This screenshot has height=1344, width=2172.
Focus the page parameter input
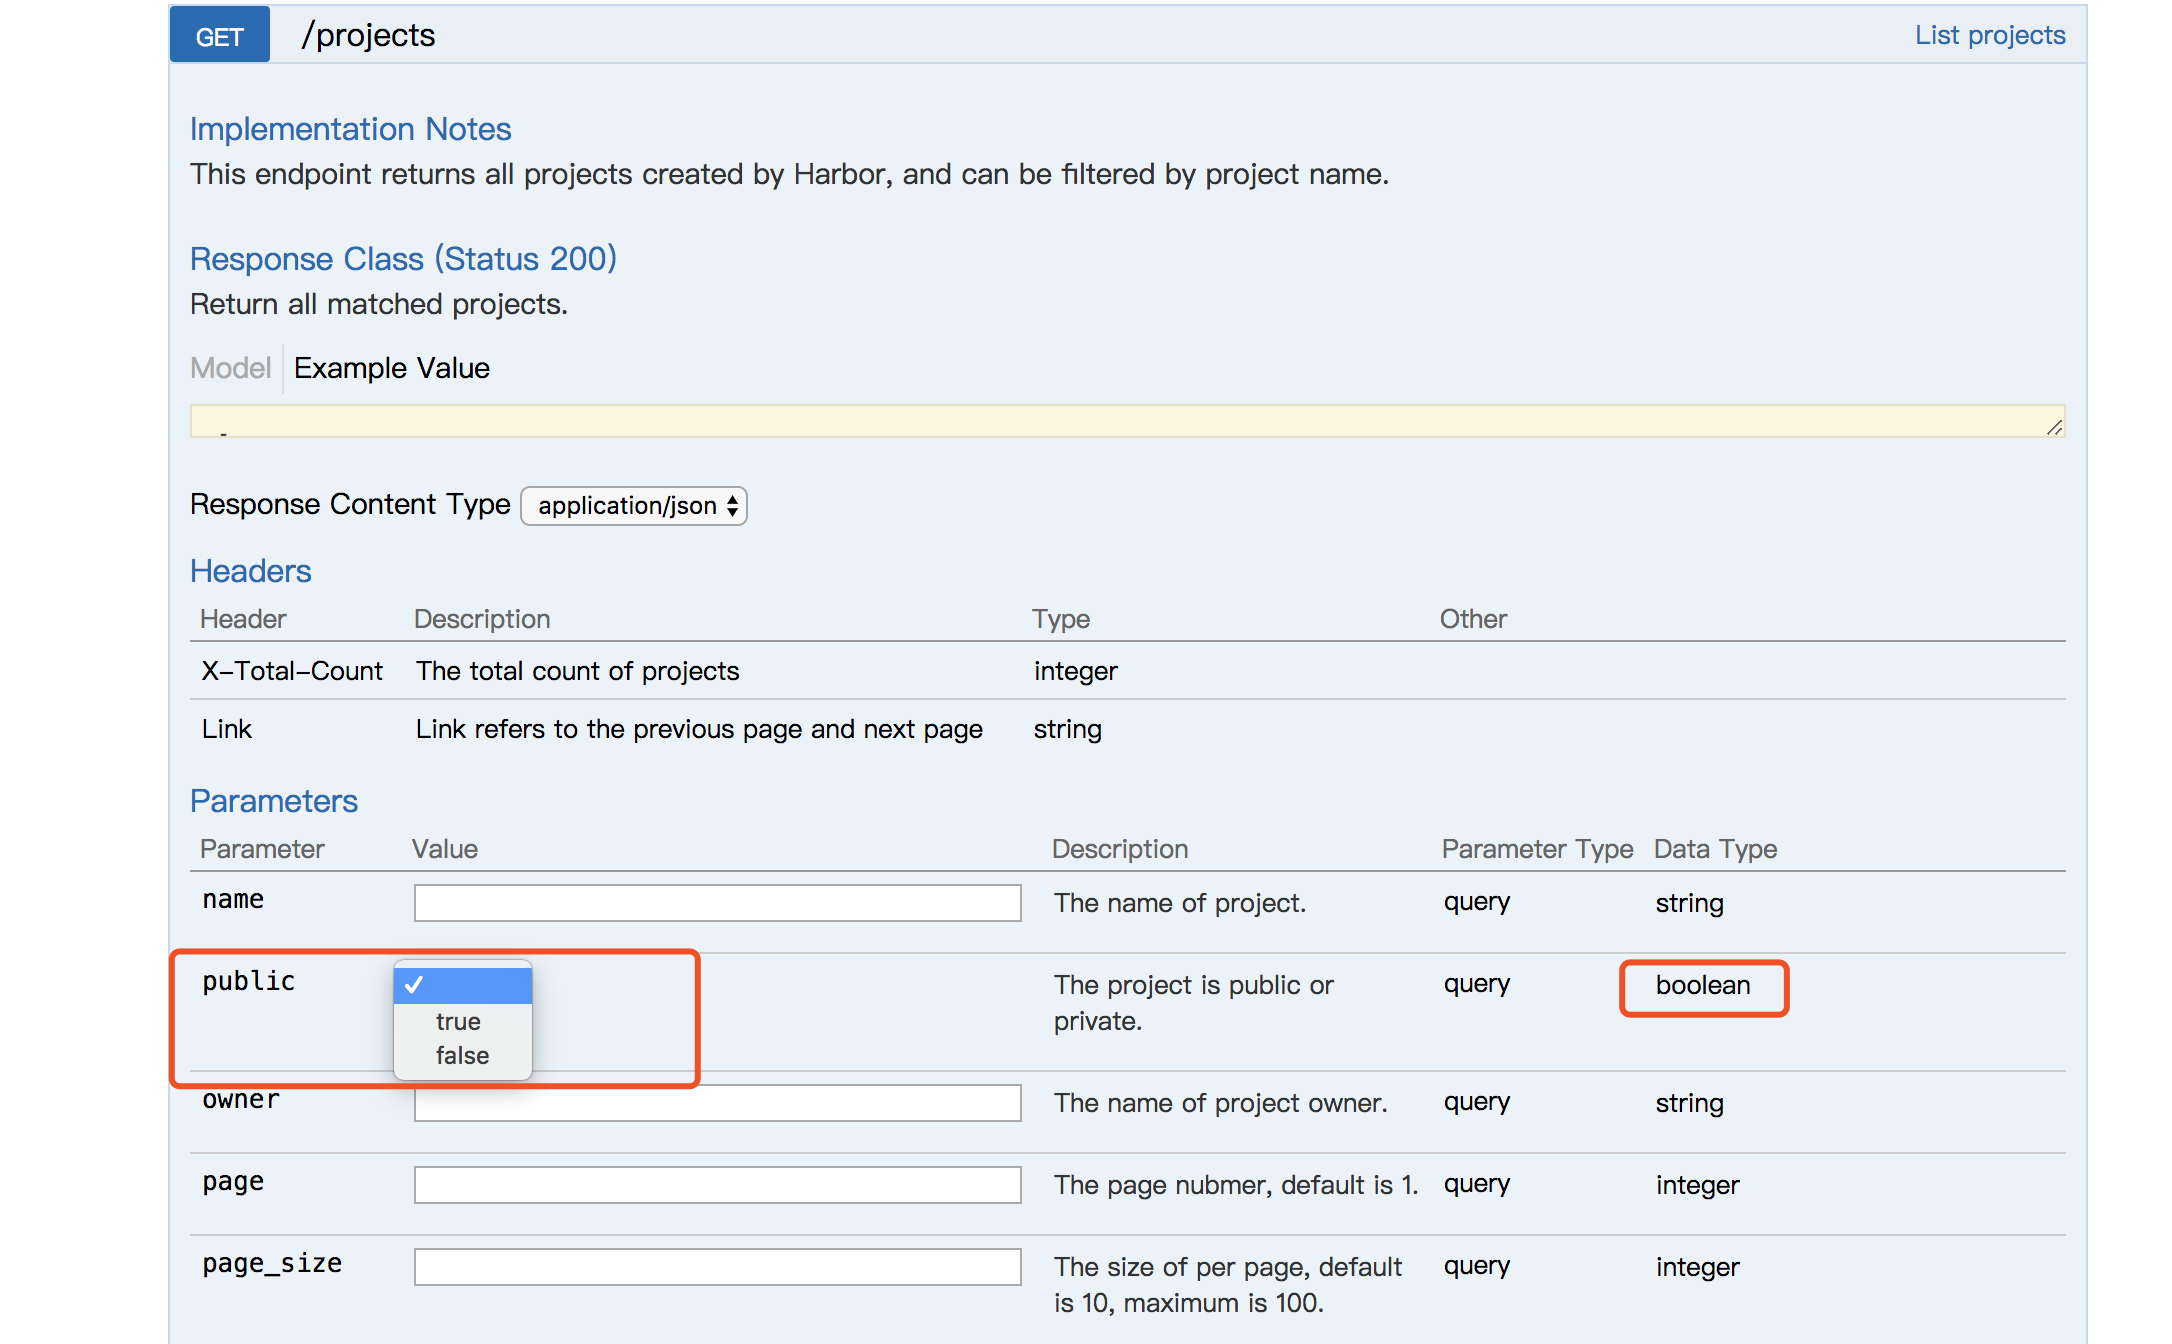coord(717,1185)
